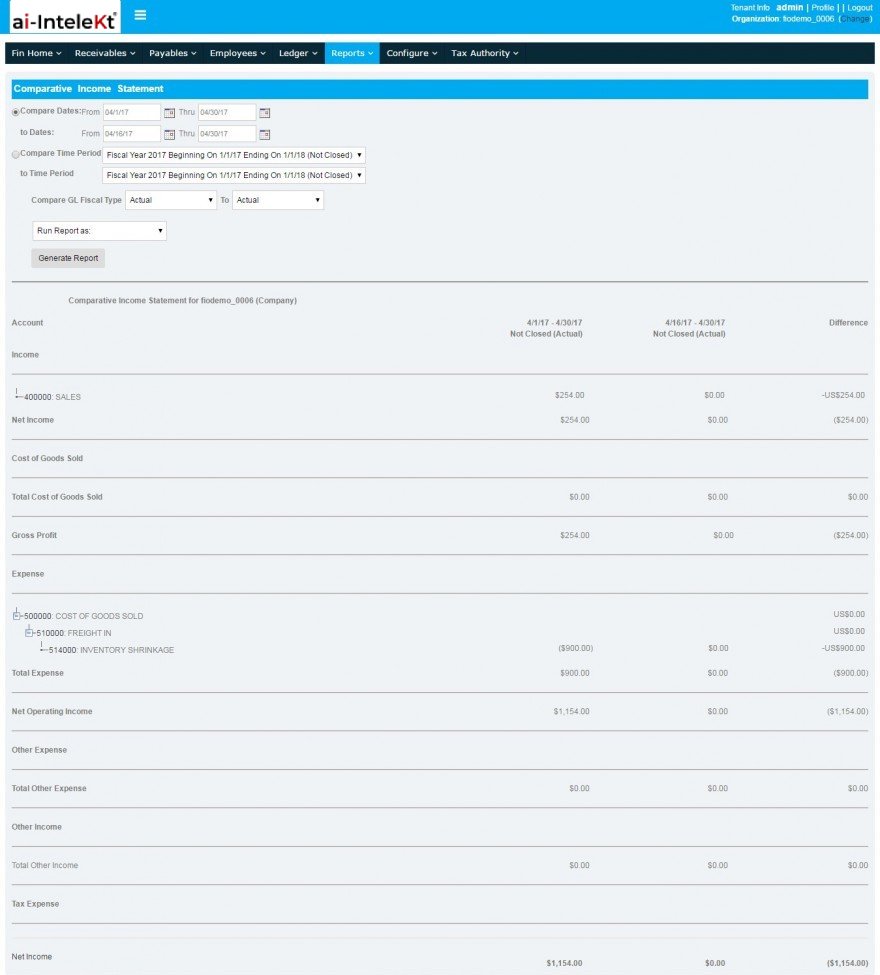Open the Compare GL Fiscal Type Actual dropdown

point(171,200)
